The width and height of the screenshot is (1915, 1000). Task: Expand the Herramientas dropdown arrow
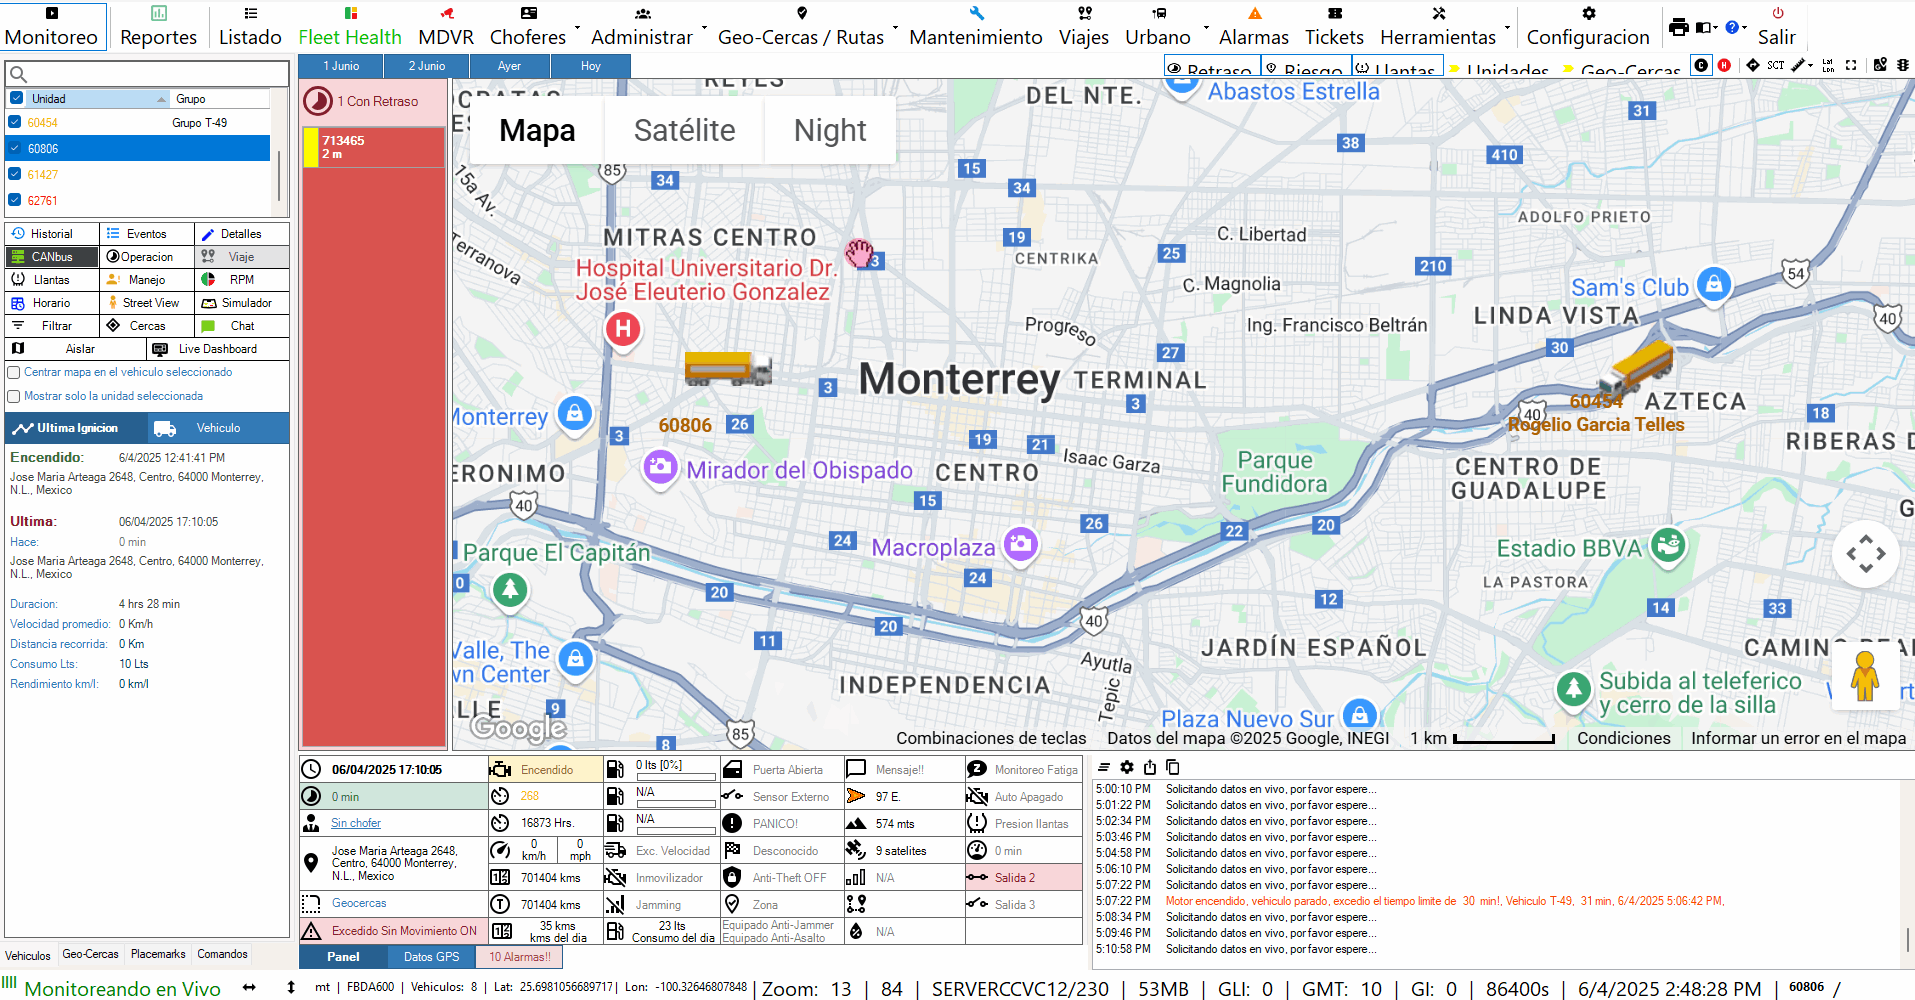(x=1507, y=27)
